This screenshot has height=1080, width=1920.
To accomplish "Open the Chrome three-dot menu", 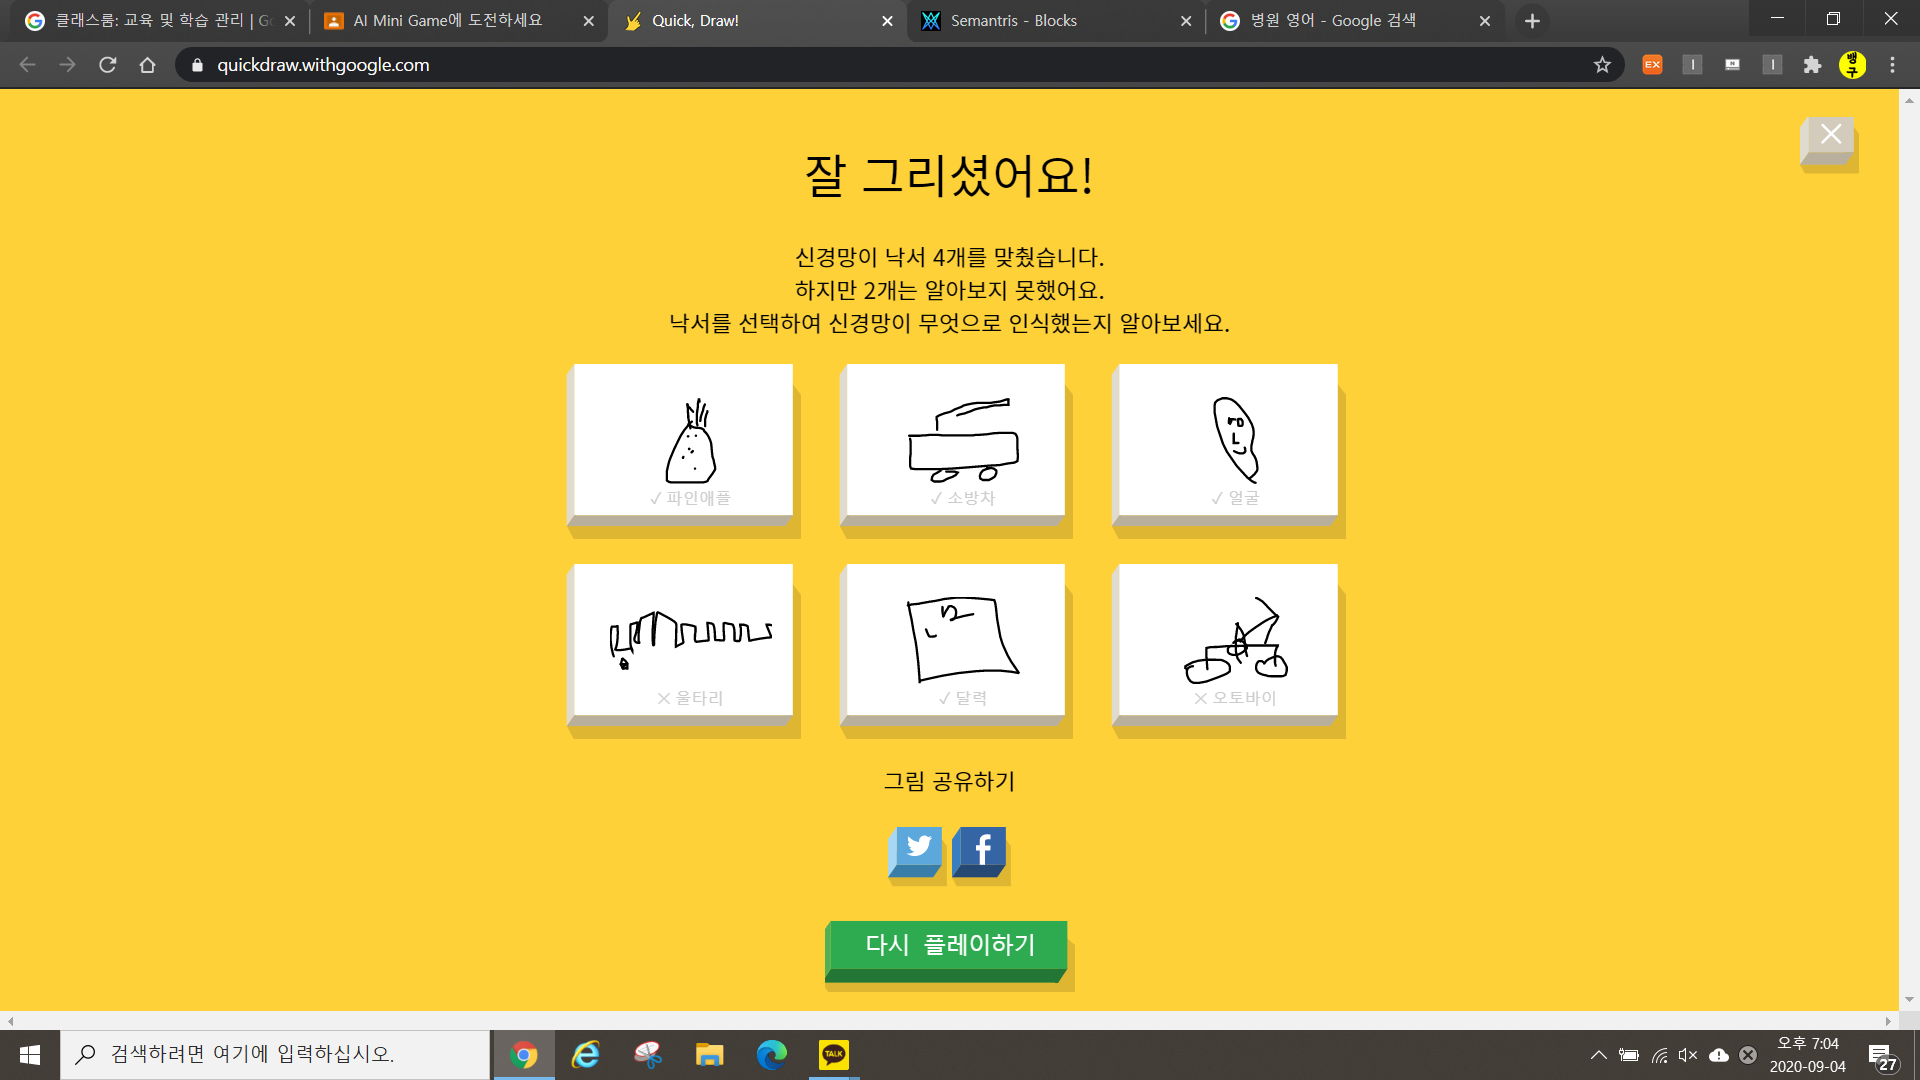I will (x=1892, y=65).
